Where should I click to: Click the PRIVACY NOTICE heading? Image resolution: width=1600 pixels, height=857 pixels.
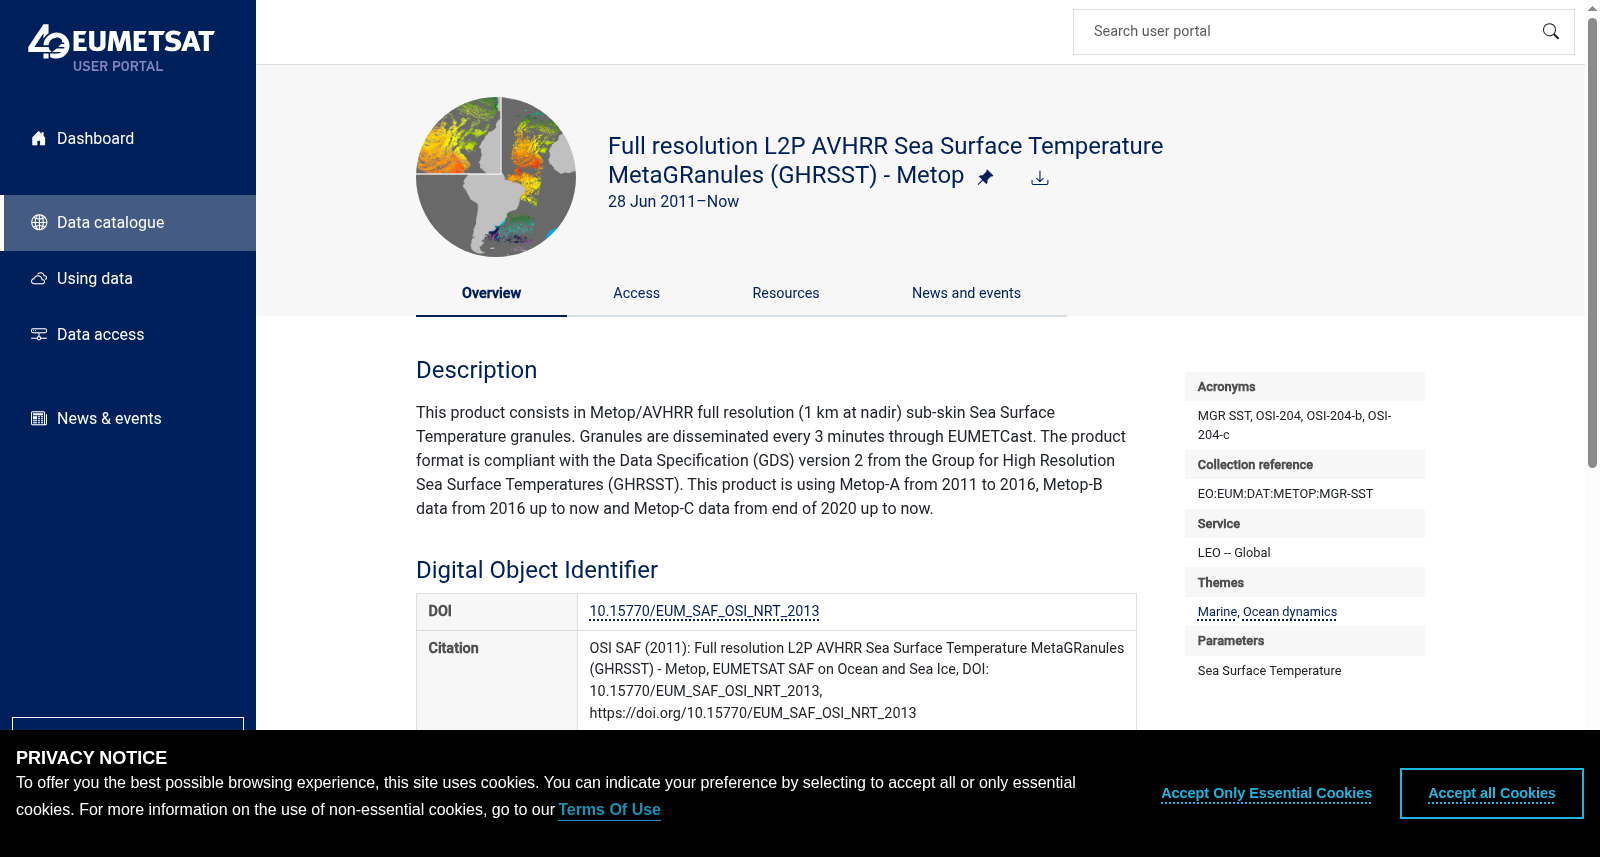[x=91, y=758]
